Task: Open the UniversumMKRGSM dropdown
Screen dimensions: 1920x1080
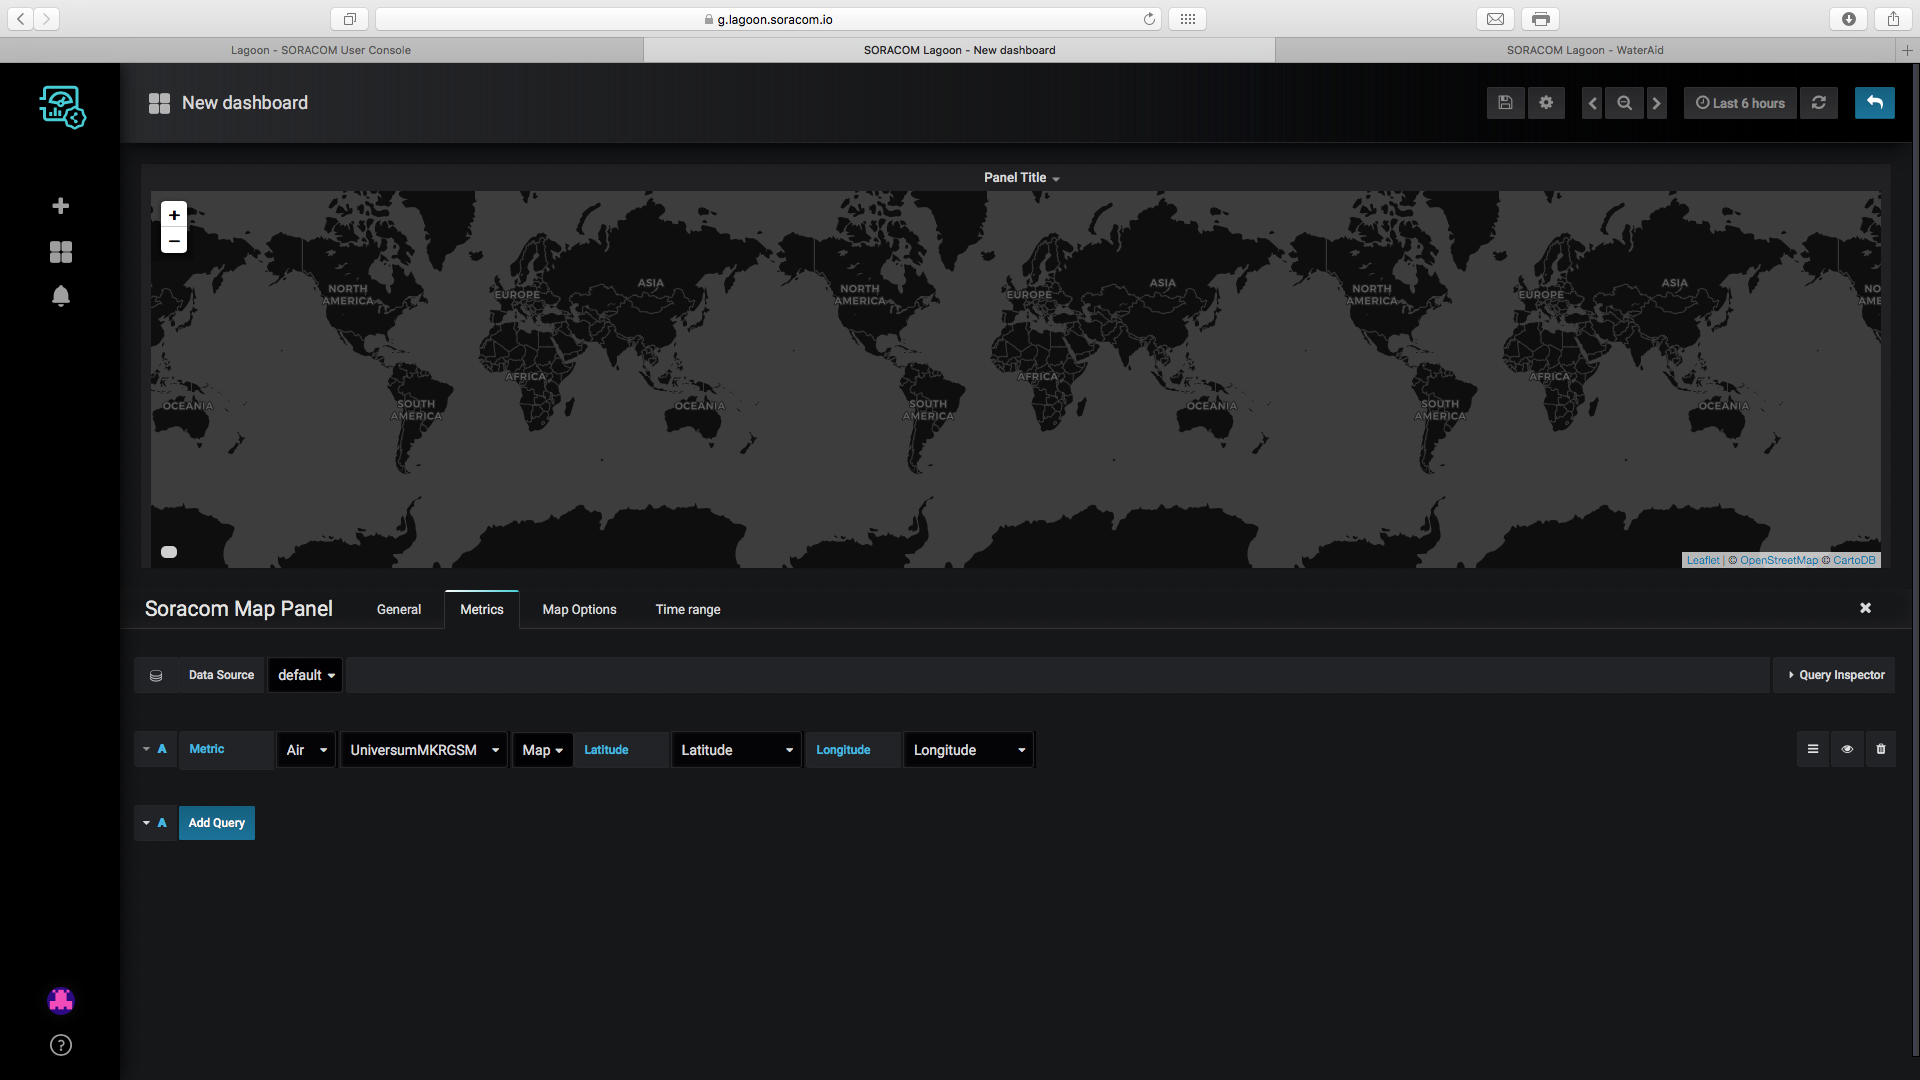Action: (424, 750)
